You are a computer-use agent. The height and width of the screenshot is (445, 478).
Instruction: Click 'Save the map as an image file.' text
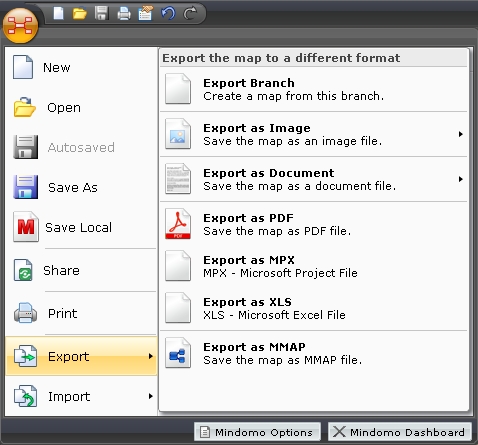[293, 141]
